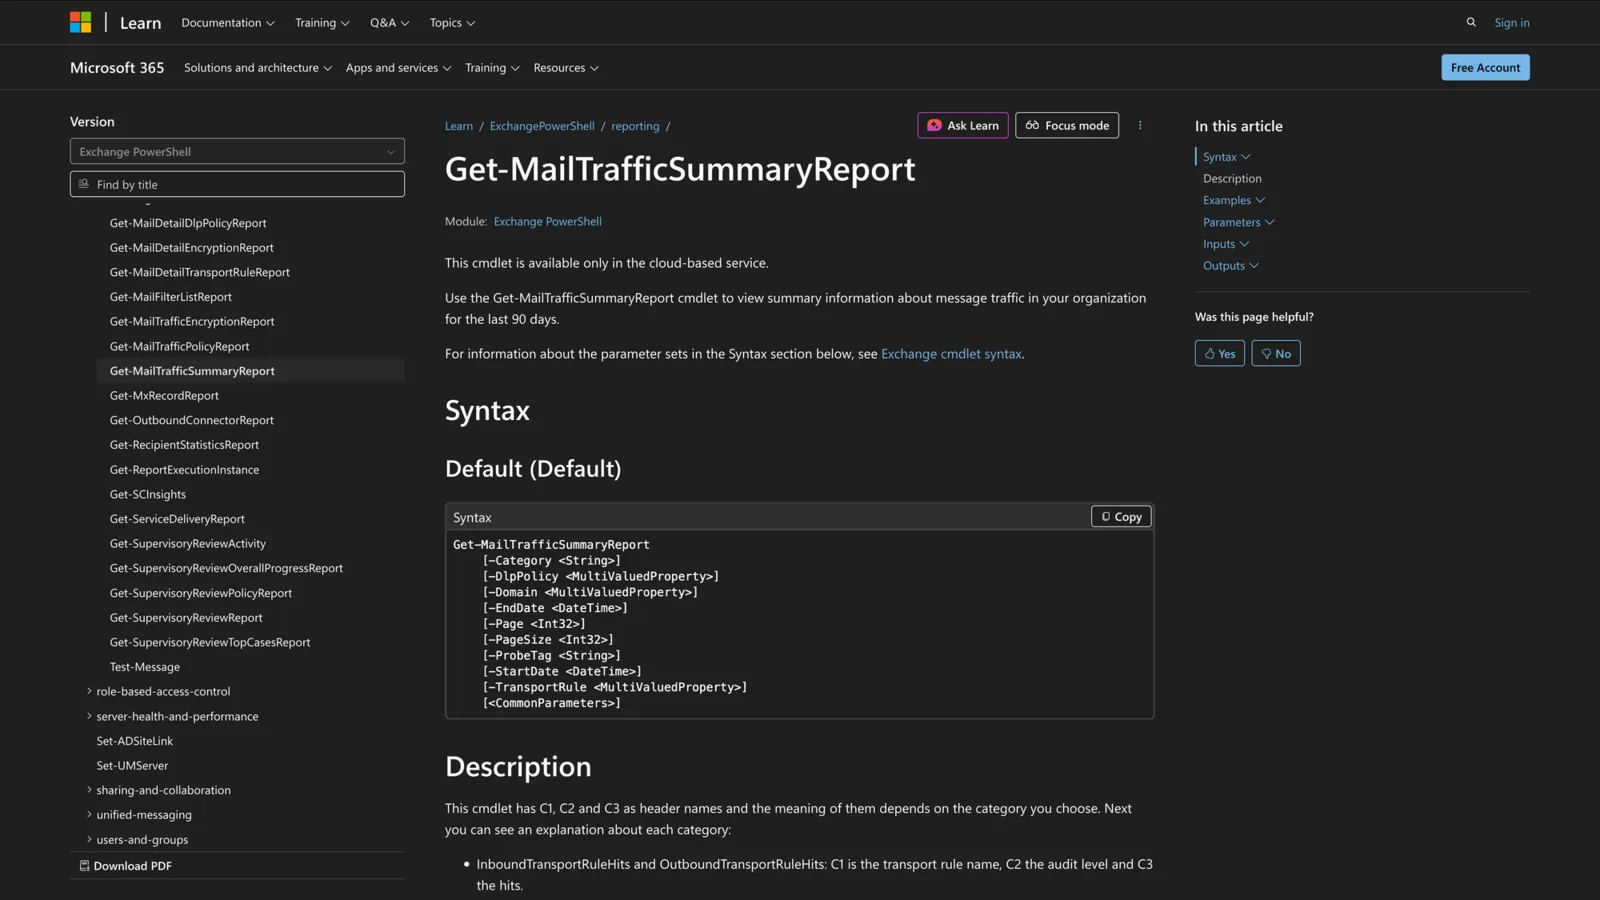Open Get-MailDetailTransportRuleReport article
The height and width of the screenshot is (900, 1600).
tap(200, 272)
